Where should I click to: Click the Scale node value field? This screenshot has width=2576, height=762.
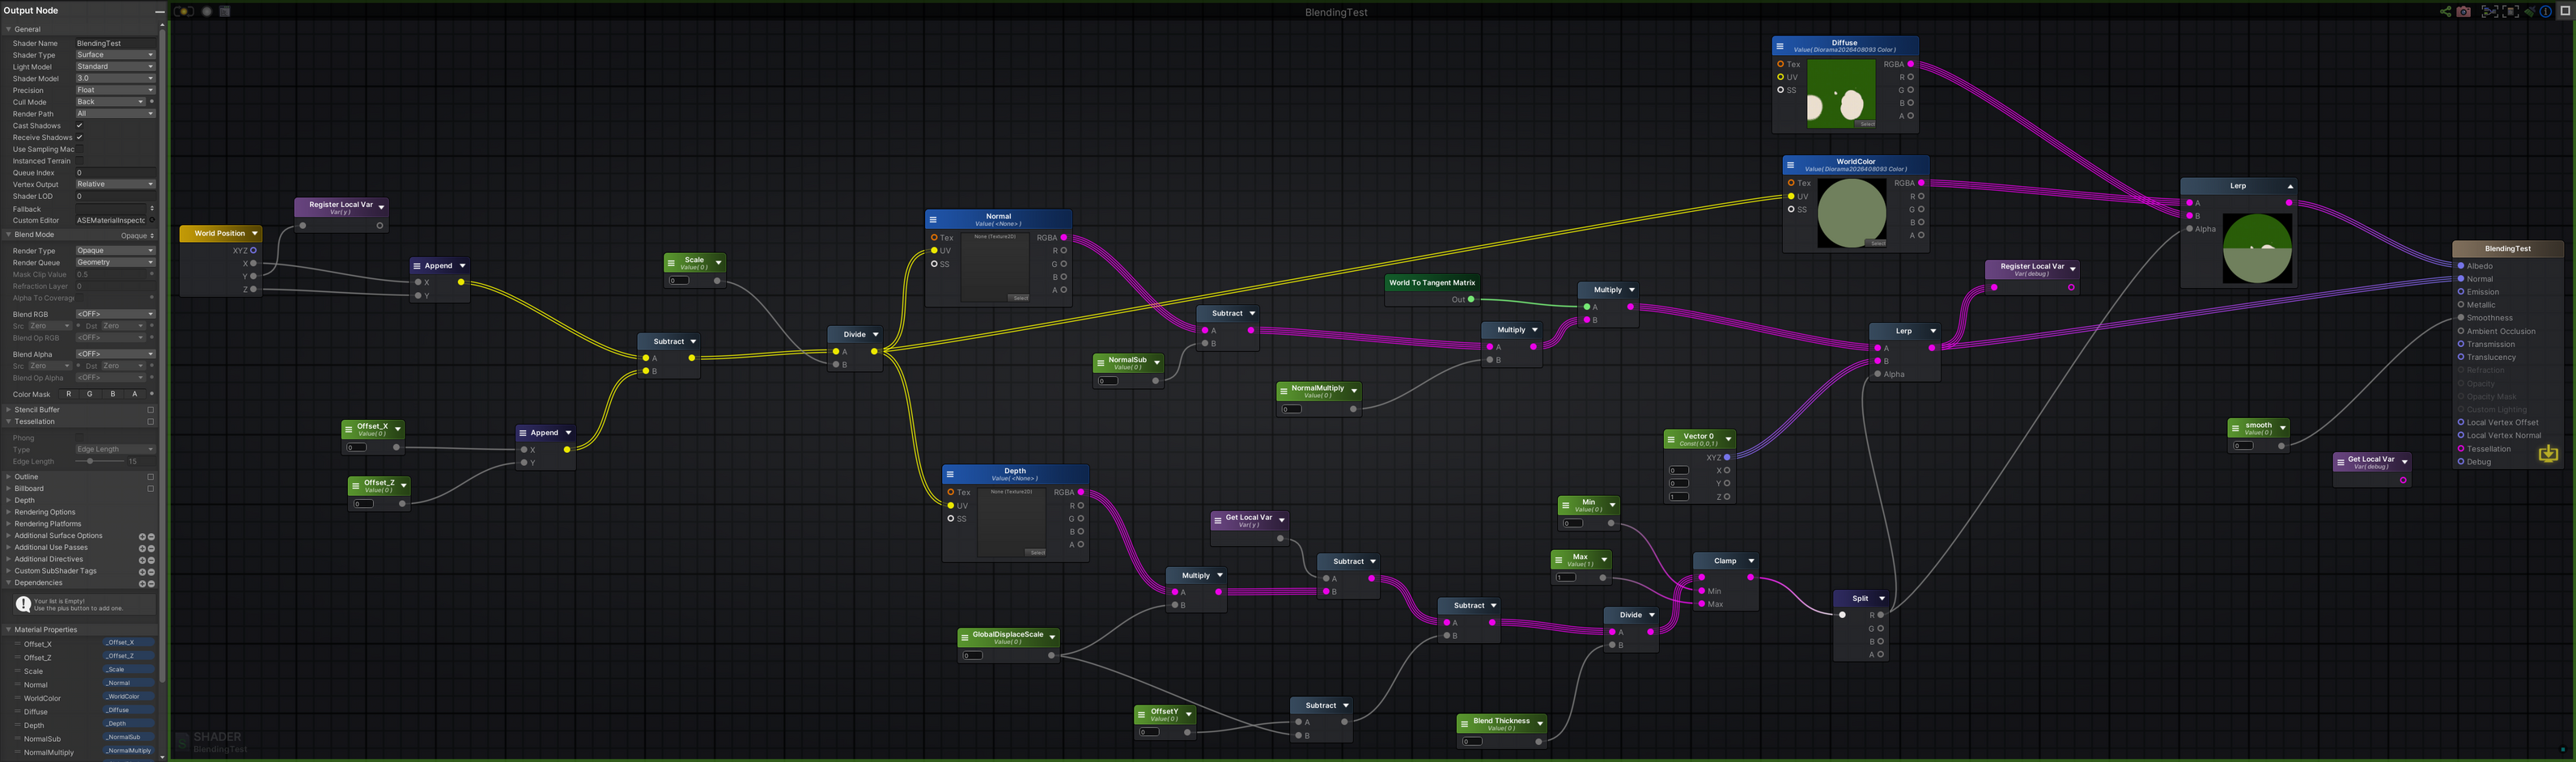click(x=679, y=281)
